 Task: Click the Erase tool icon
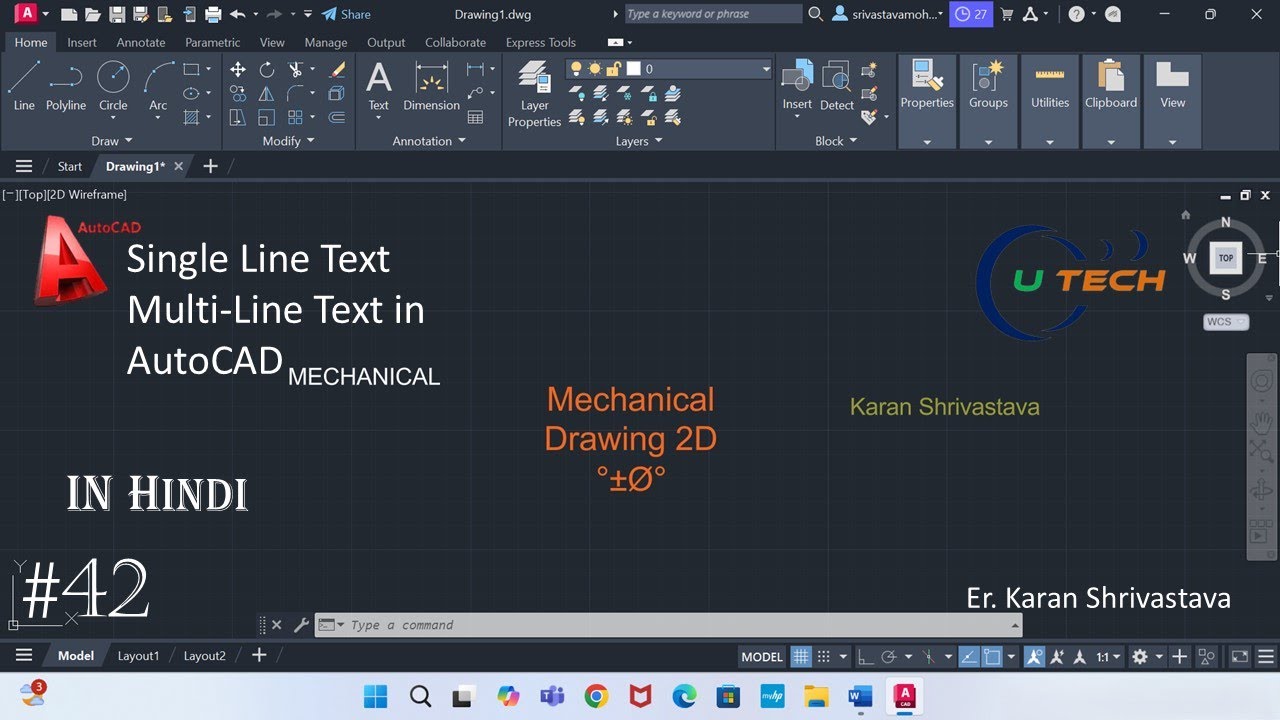[x=338, y=69]
